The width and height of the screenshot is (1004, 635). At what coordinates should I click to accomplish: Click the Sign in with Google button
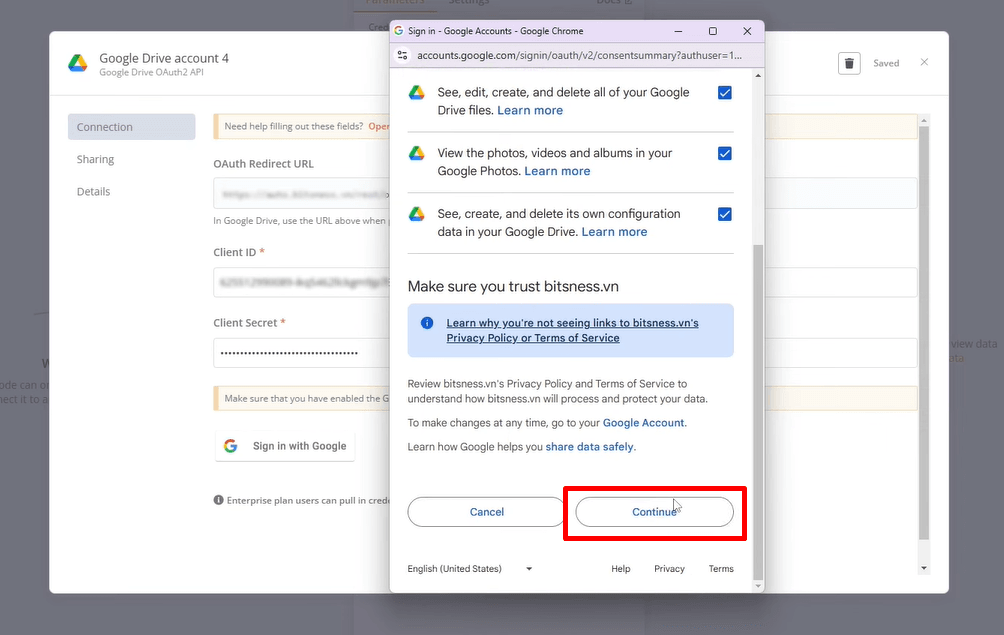pyautogui.click(x=285, y=446)
